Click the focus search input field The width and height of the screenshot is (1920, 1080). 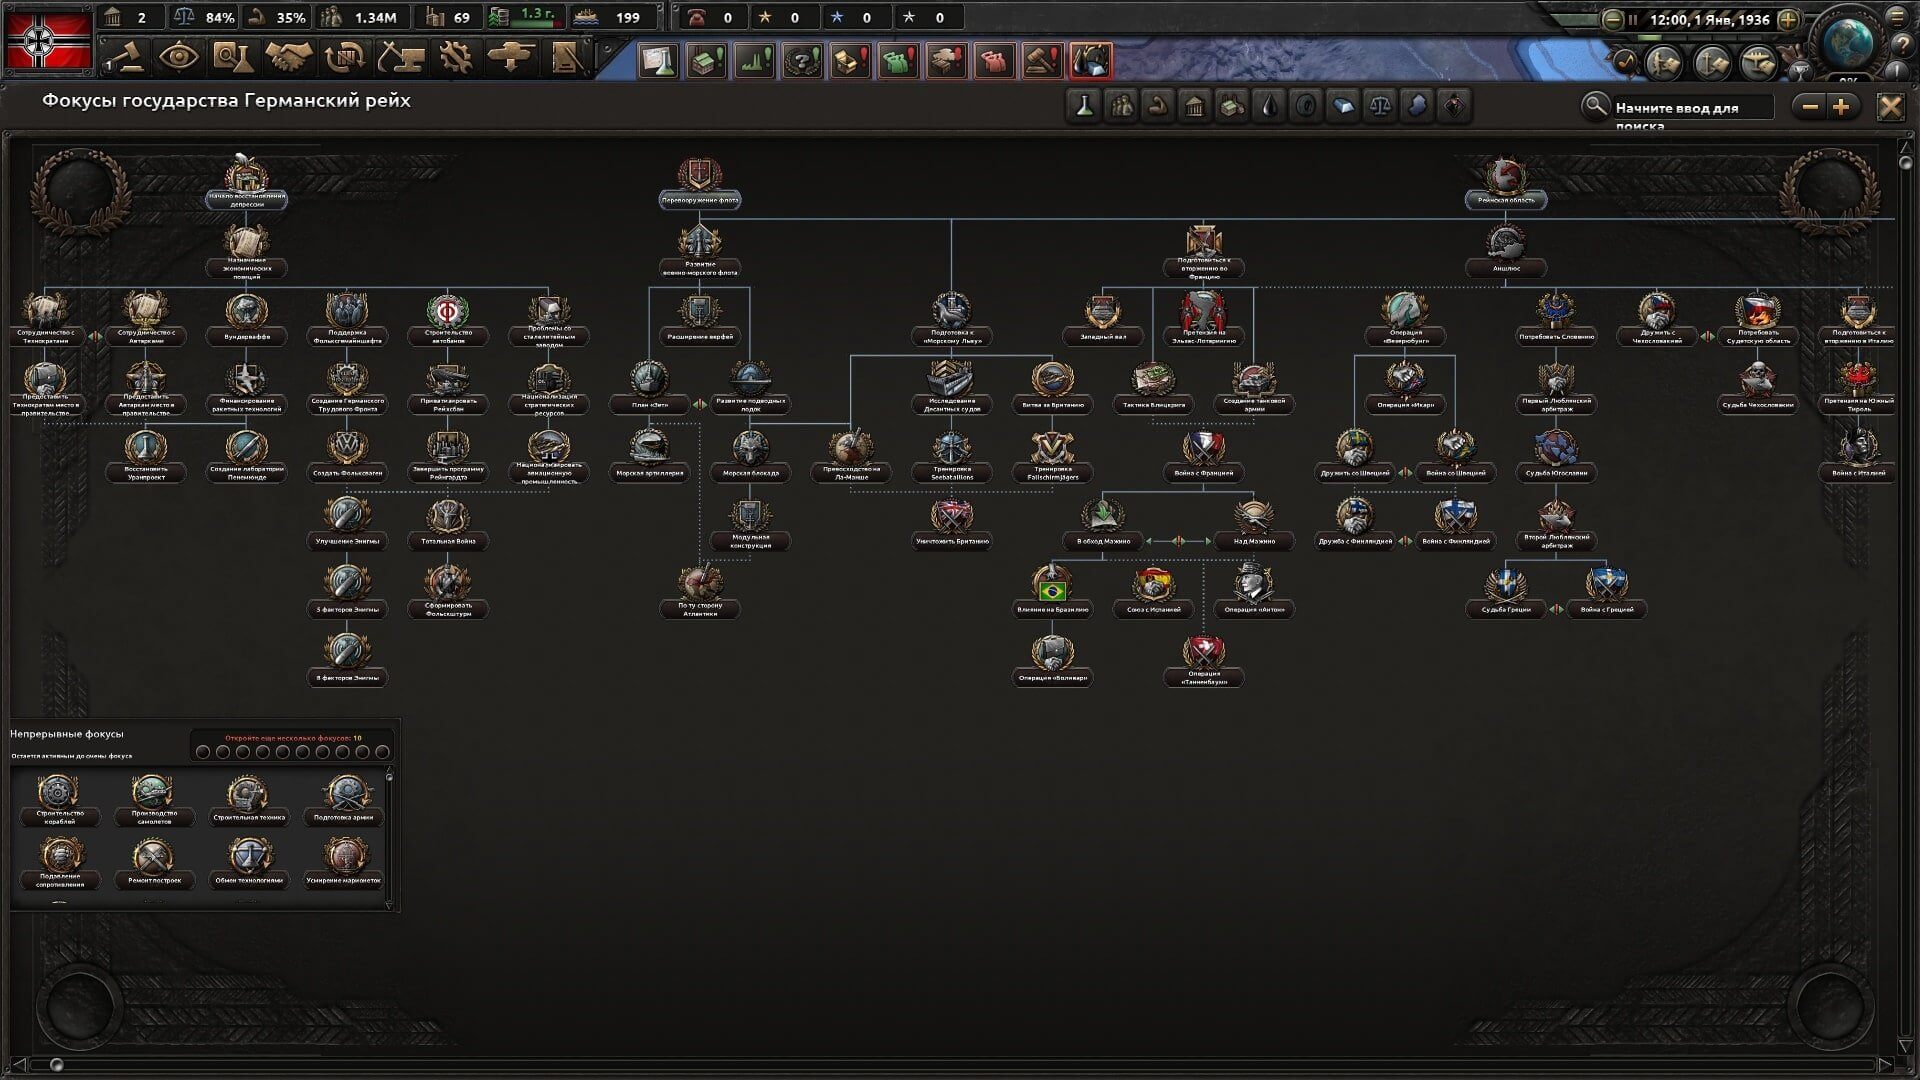[x=1692, y=108]
